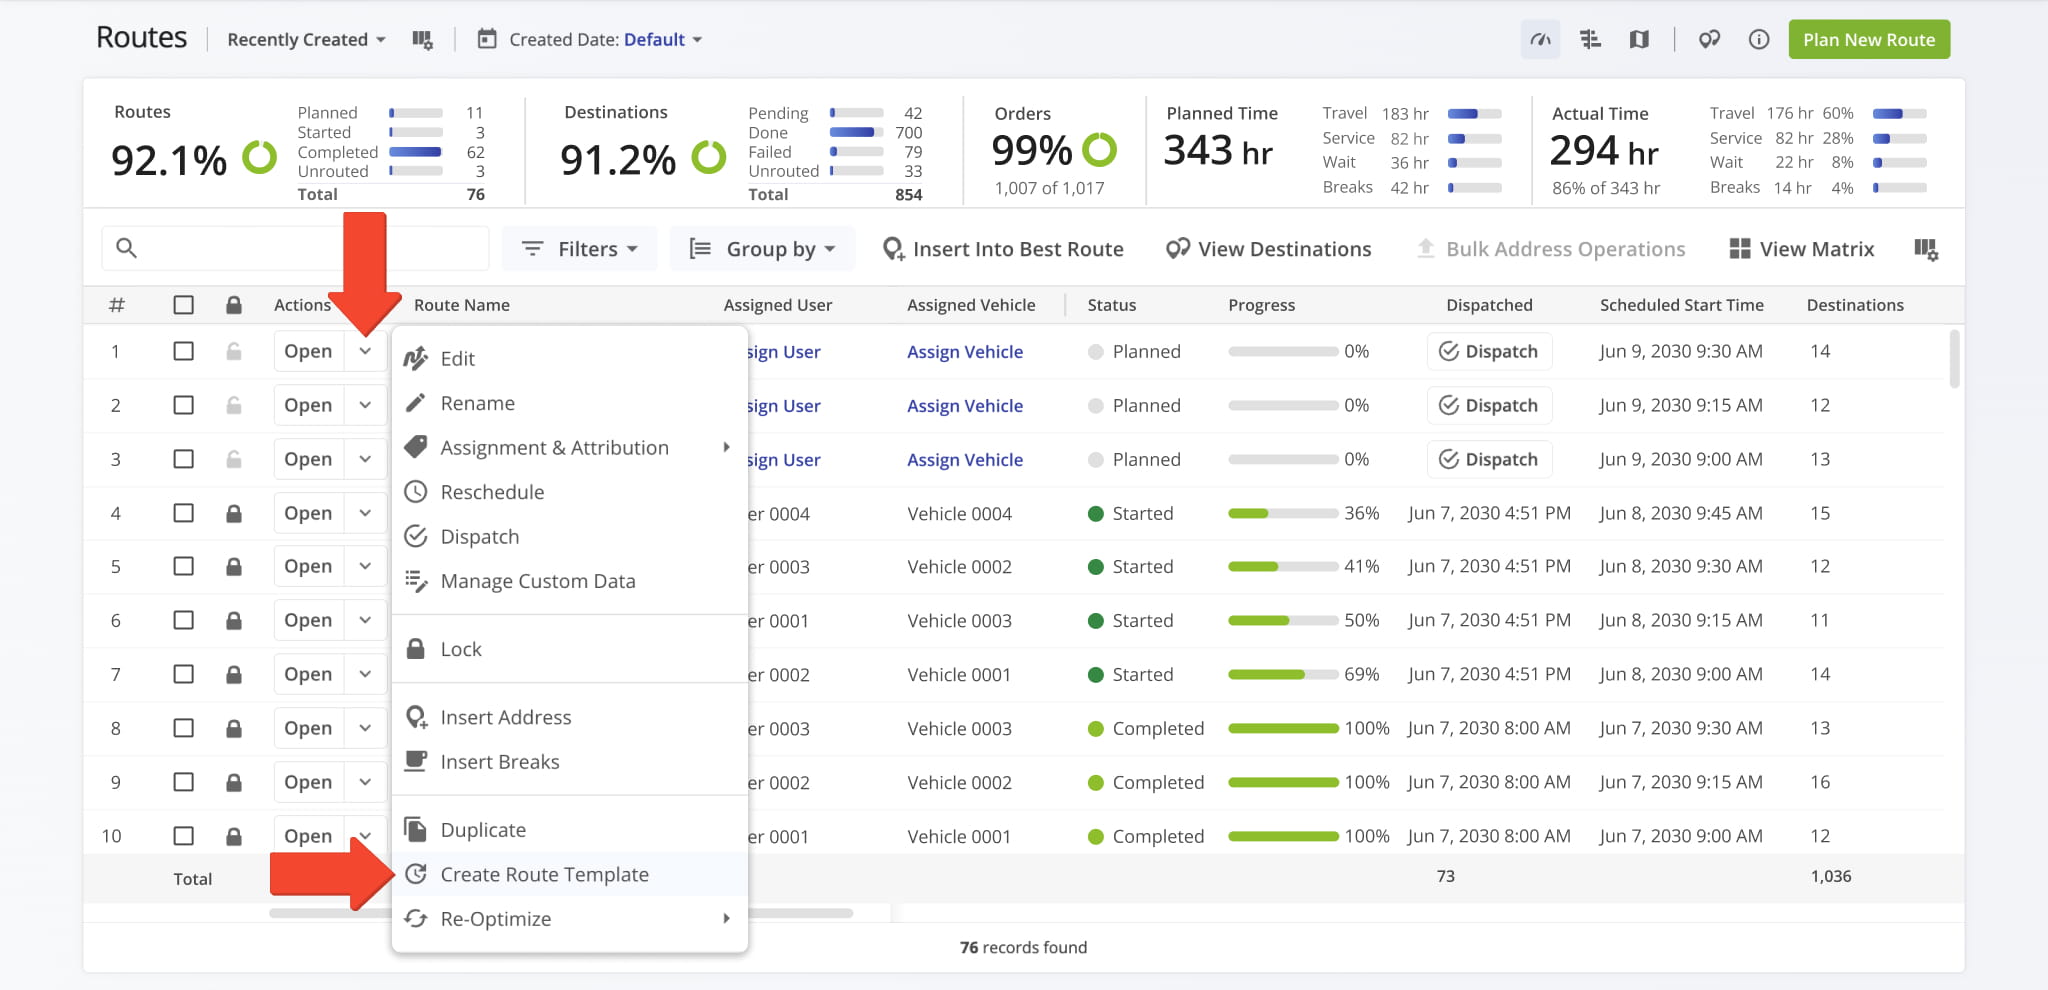
Task: Check the select-all header checkbox
Action: tap(183, 305)
